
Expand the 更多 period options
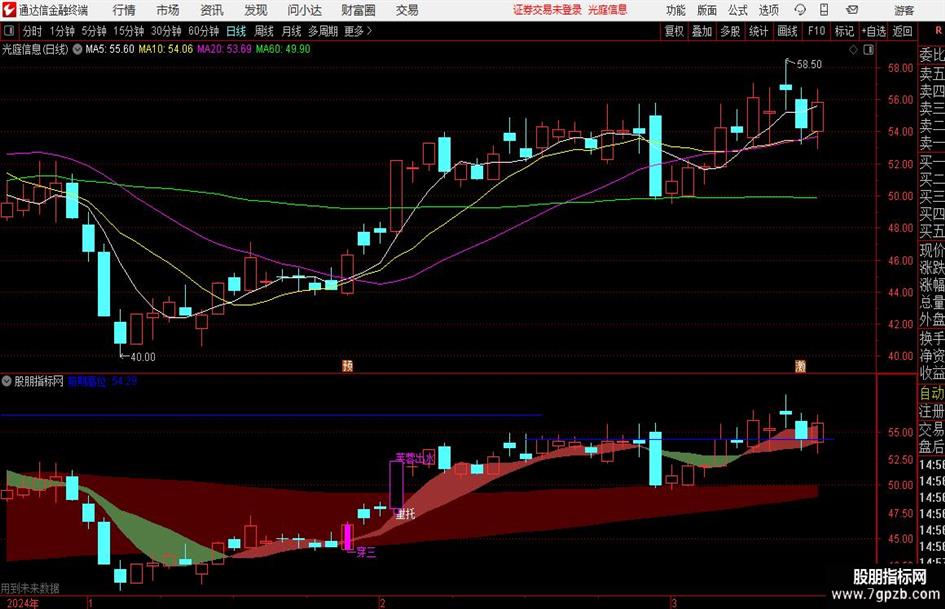pos(359,31)
